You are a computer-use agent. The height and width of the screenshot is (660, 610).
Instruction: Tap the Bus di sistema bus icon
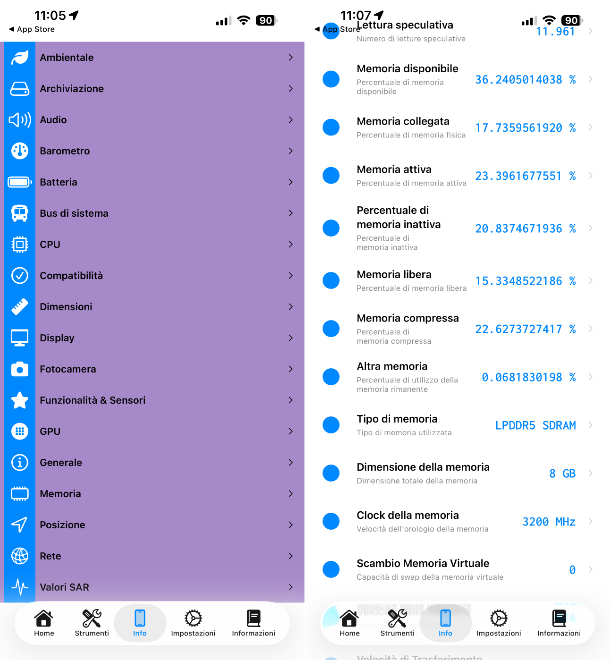19,213
